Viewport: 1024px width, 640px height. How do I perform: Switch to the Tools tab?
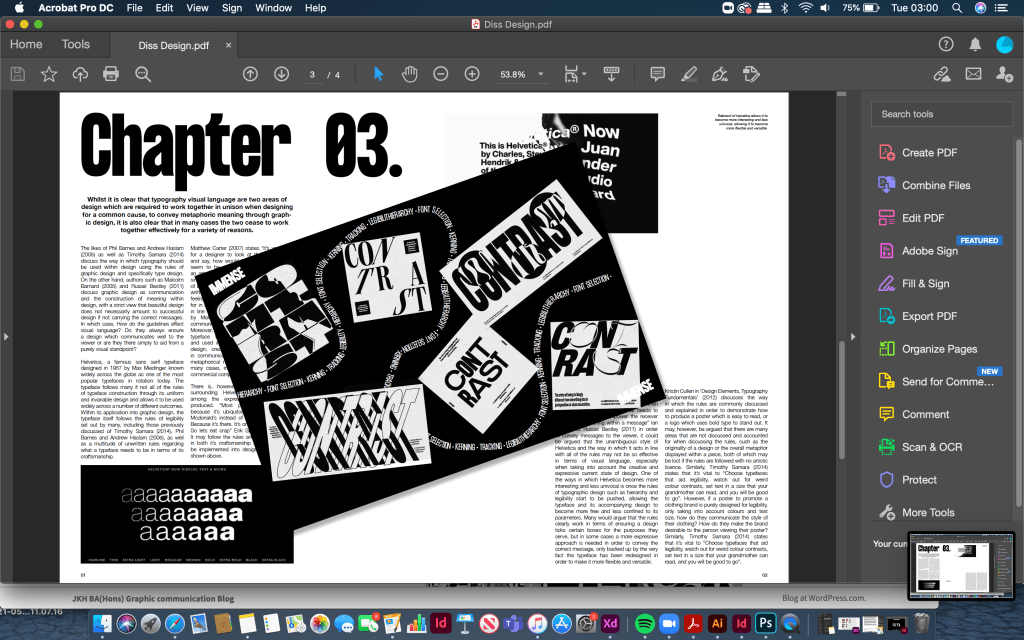76,44
